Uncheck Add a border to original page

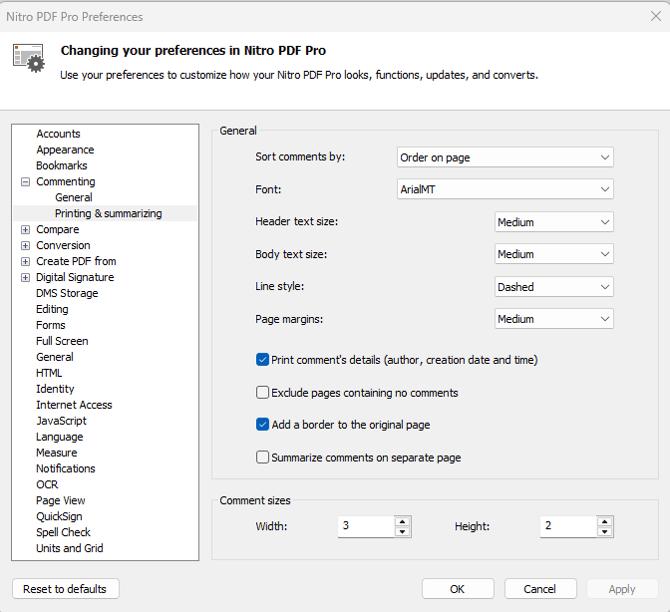[262, 424]
